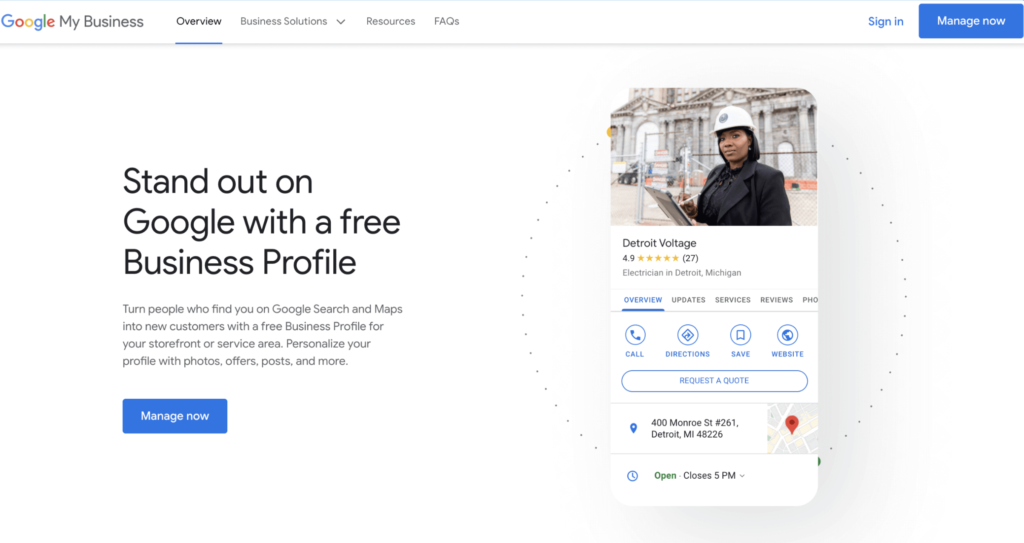The image size is (1024, 543).
Task: Click the (27) review count
Action: pos(690,258)
